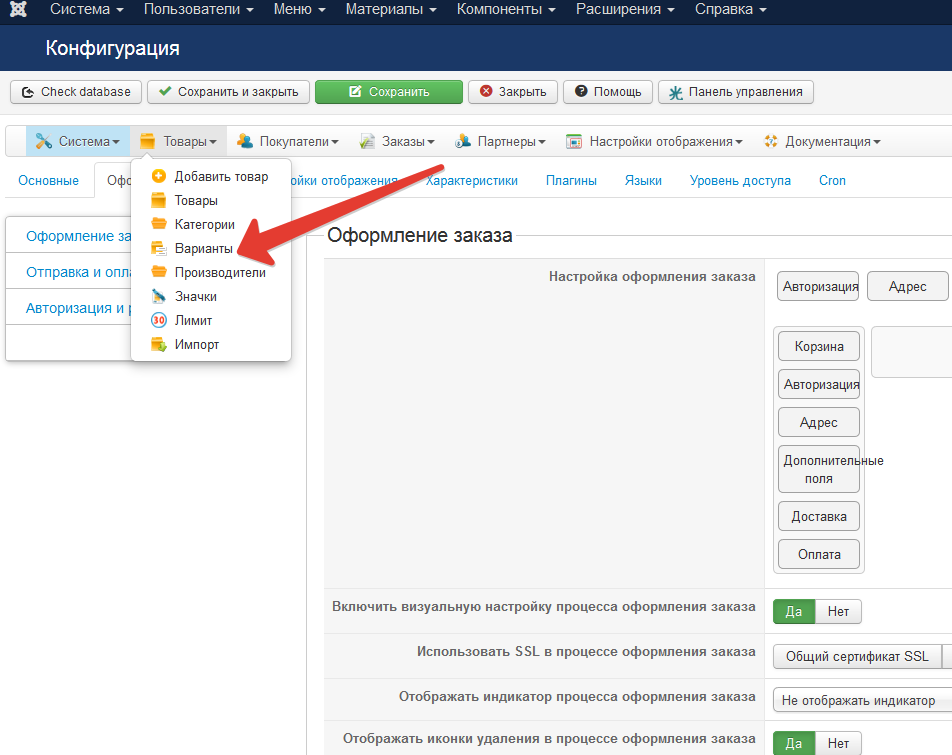The height and width of the screenshot is (755, 952).
Task: Switch to the Характеристики tab
Action: tap(472, 180)
